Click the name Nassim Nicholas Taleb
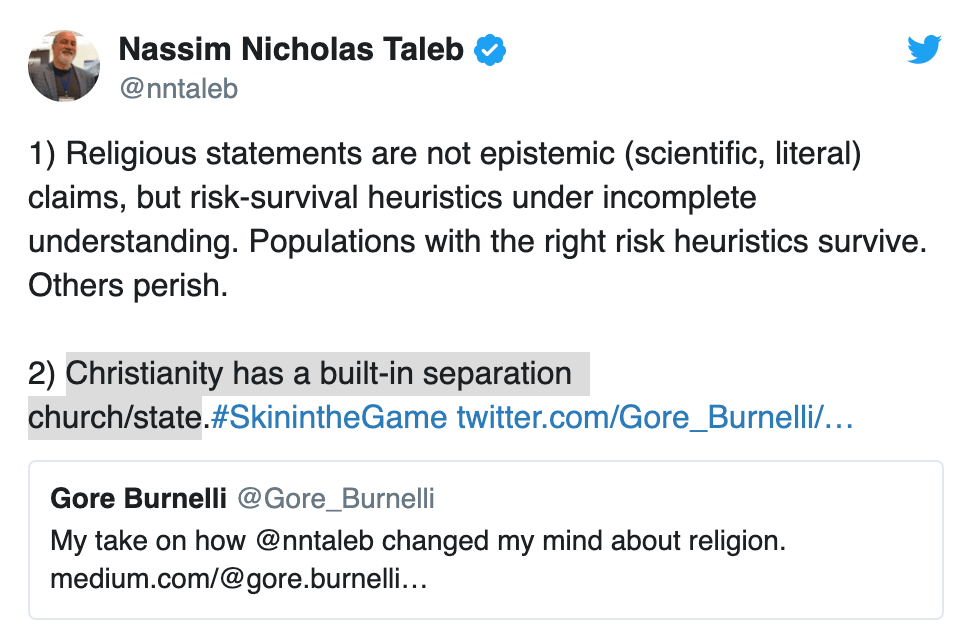976x644 pixels. point(291,50)
